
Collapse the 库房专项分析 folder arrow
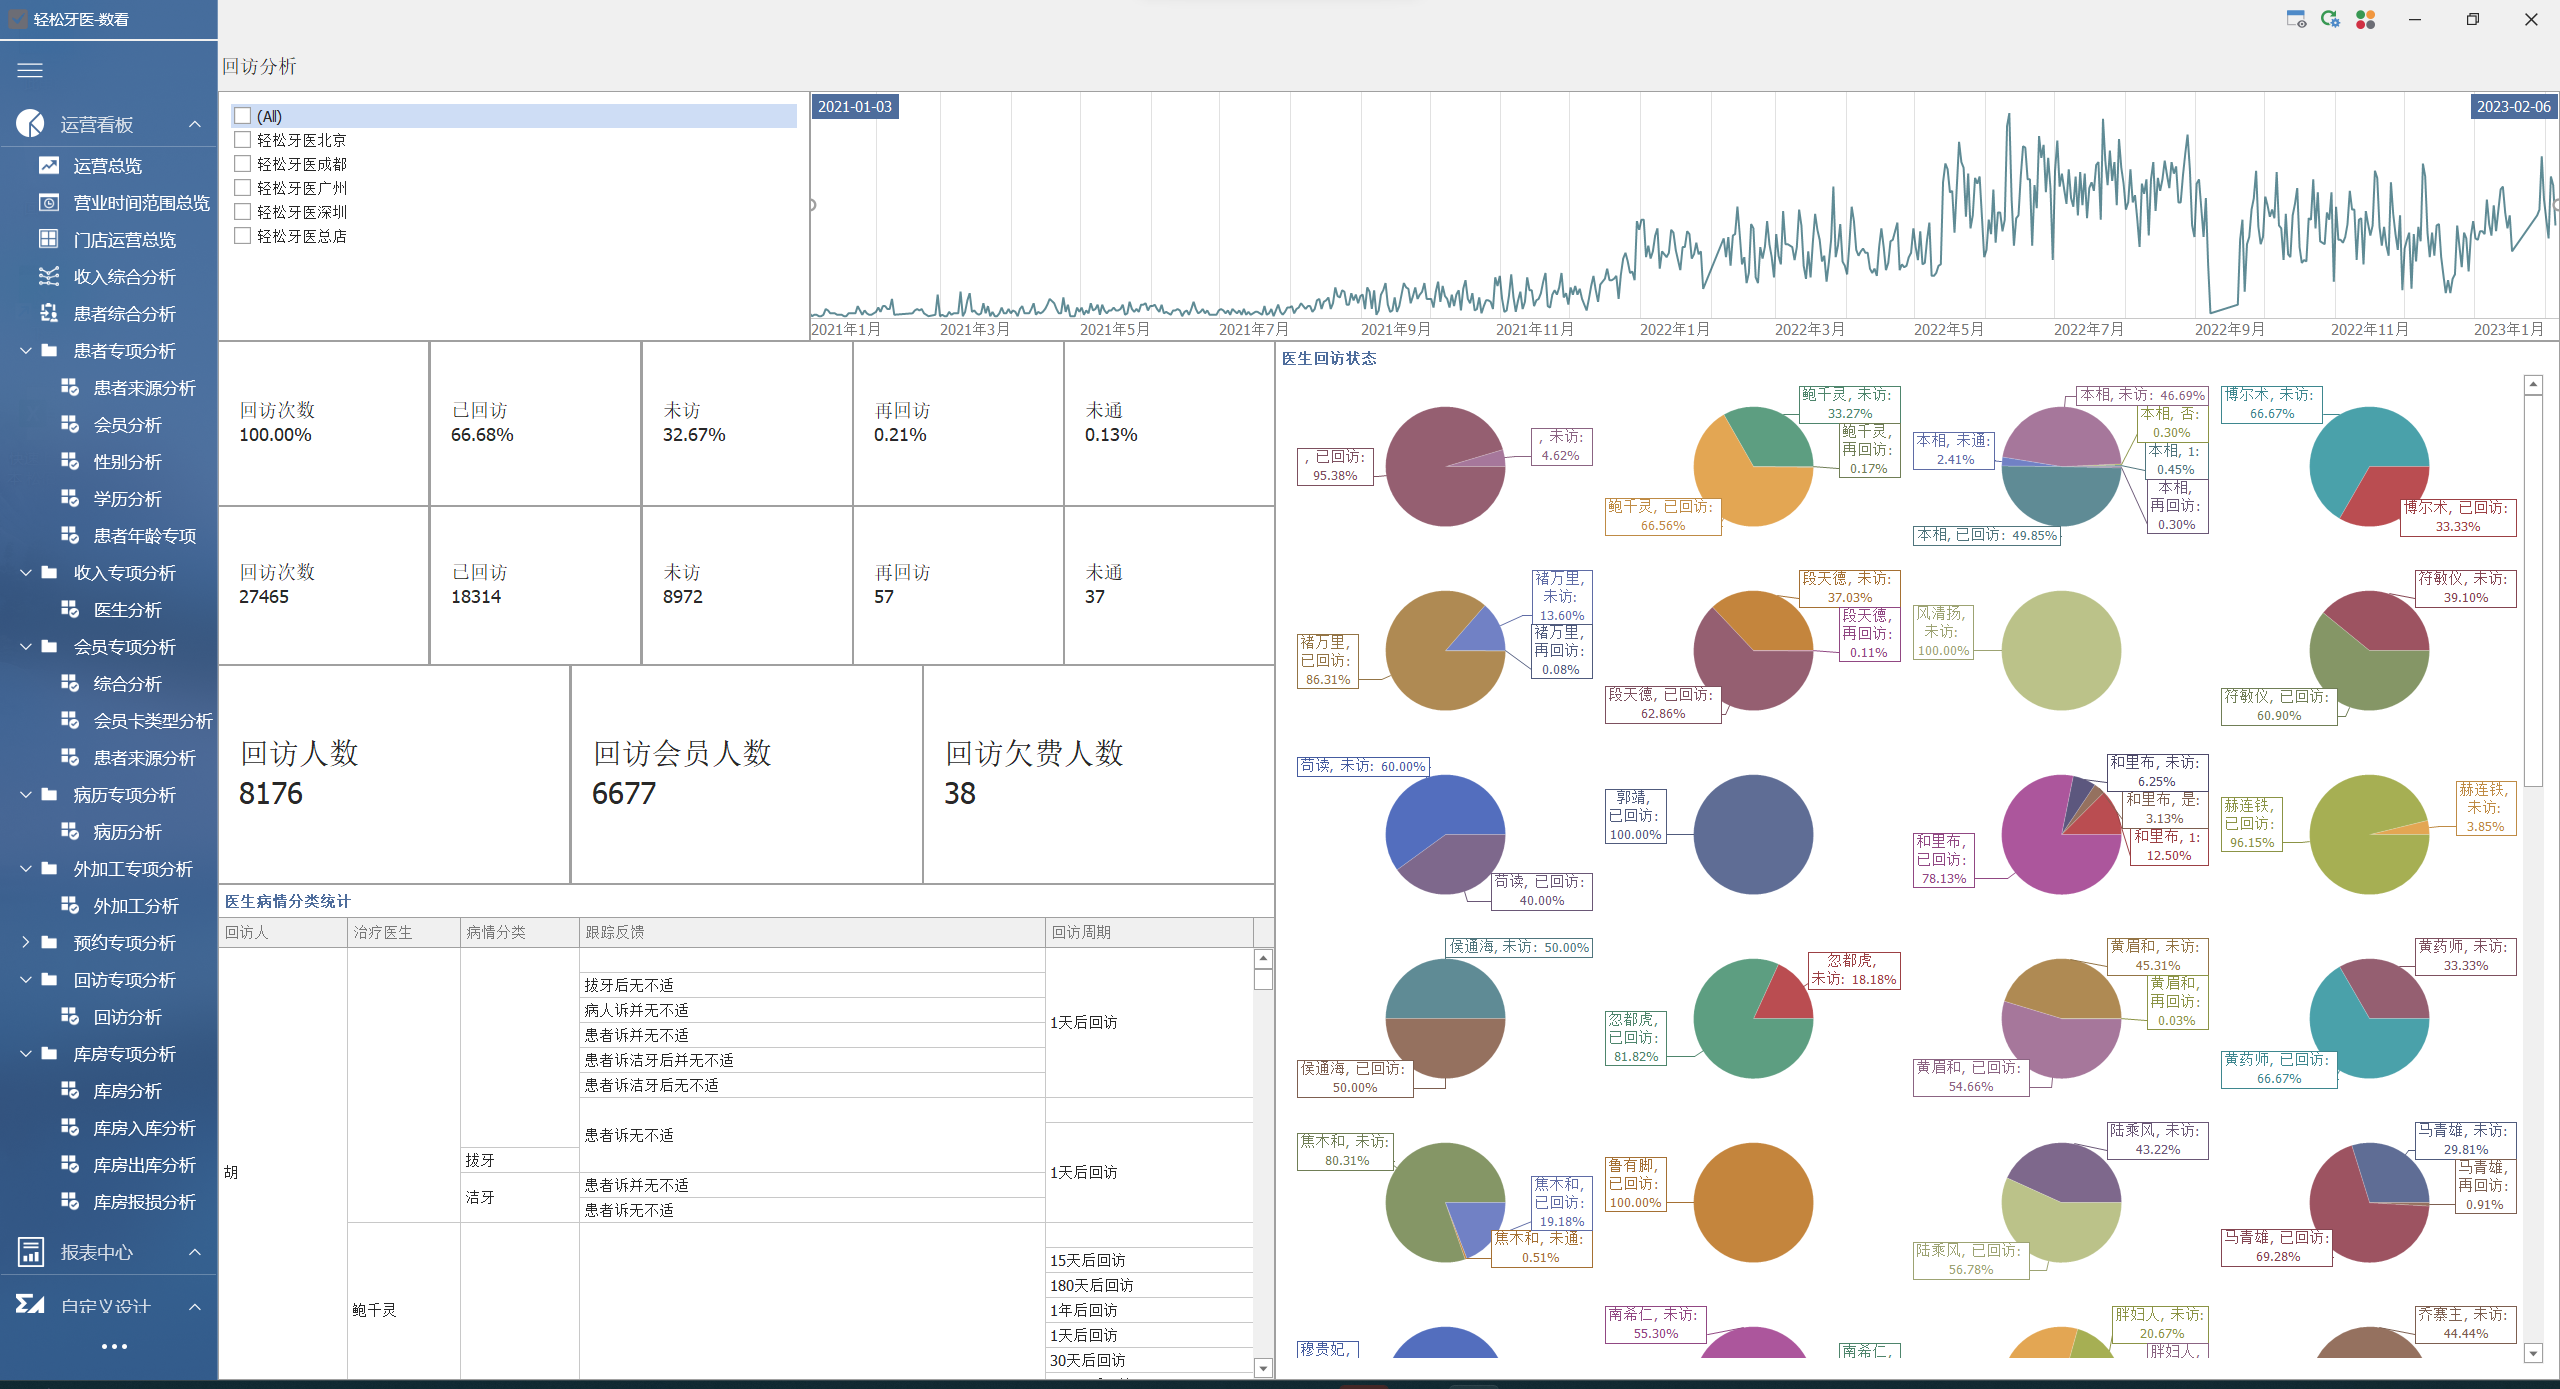(26, 1053)
